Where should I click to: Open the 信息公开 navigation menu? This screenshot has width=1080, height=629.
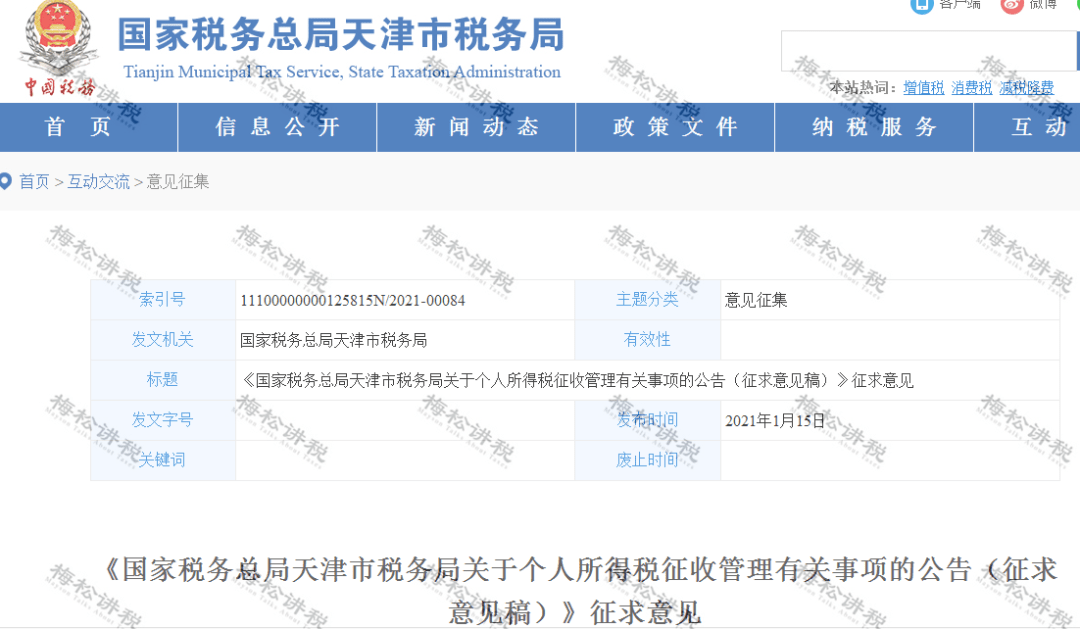pos(277,127)
